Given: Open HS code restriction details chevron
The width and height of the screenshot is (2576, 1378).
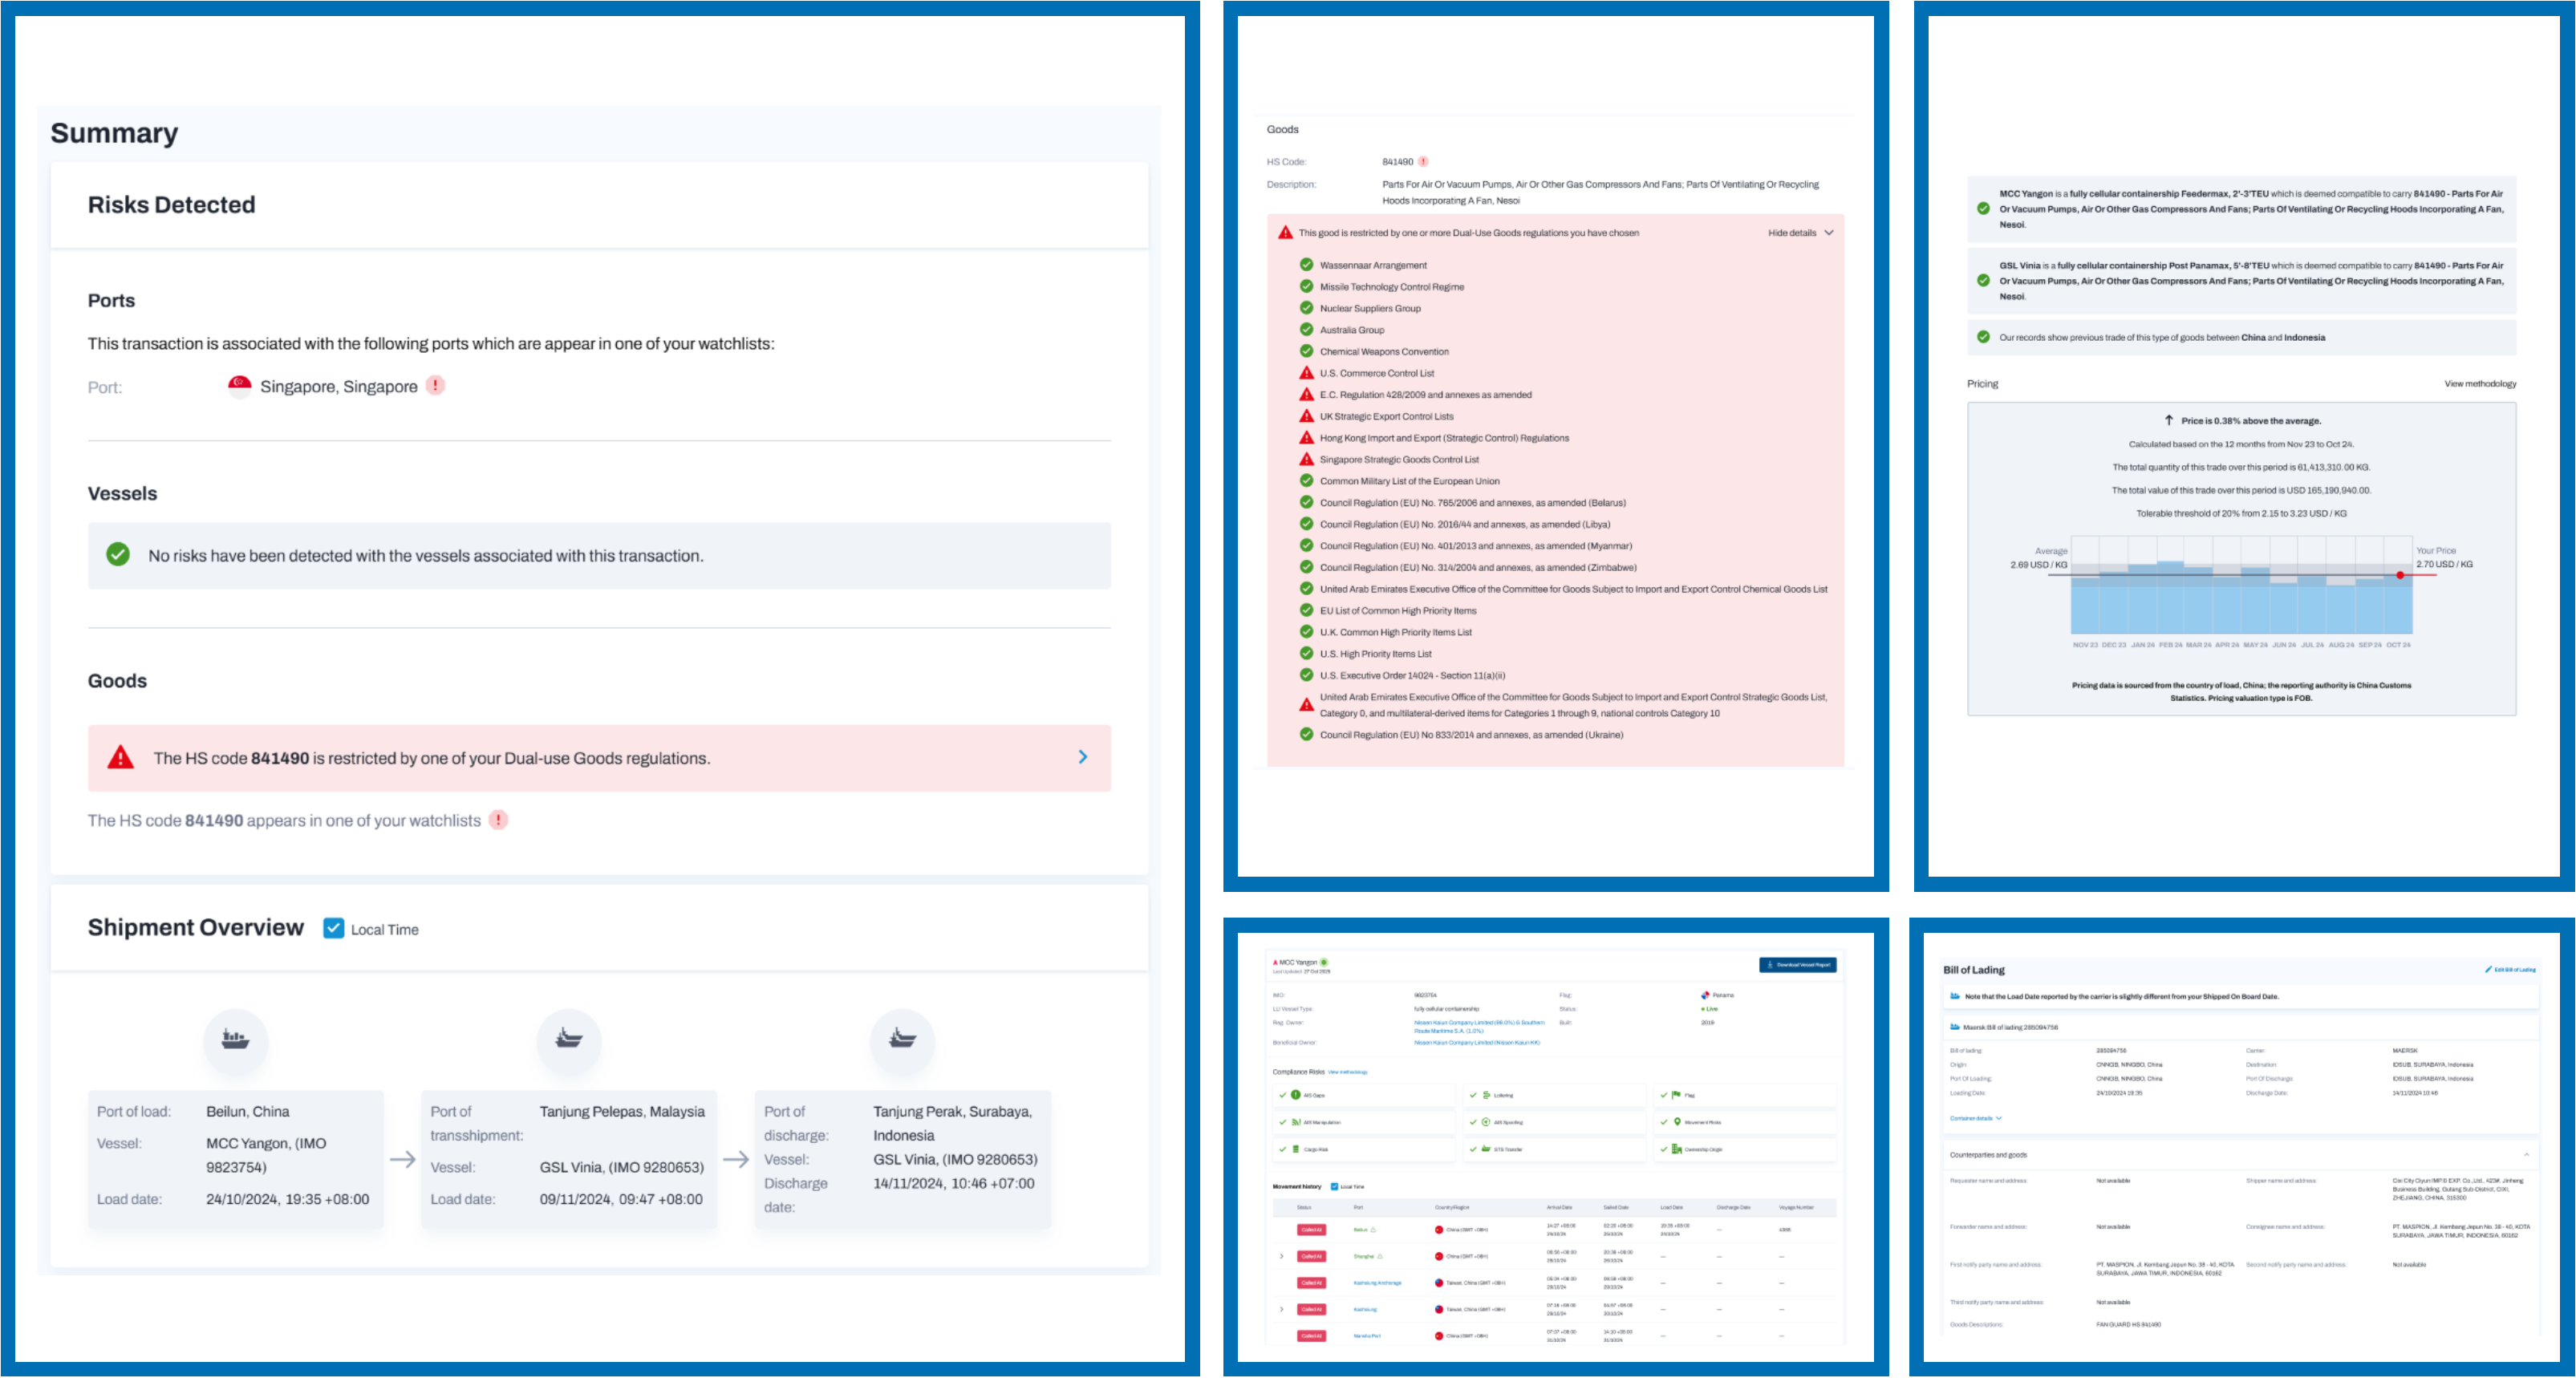Looking at the screenshot, I should pos(1082,757).
